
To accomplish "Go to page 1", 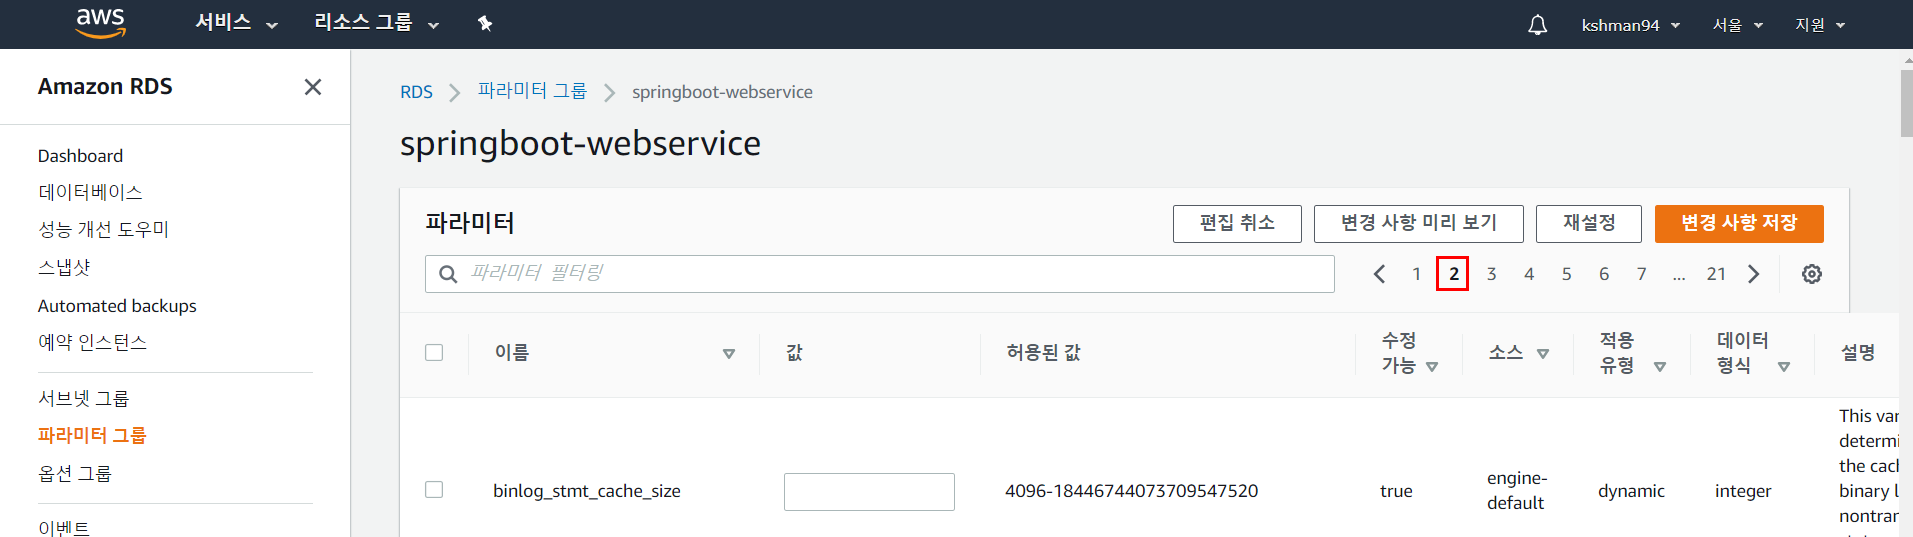I will tap(1416, 274).
